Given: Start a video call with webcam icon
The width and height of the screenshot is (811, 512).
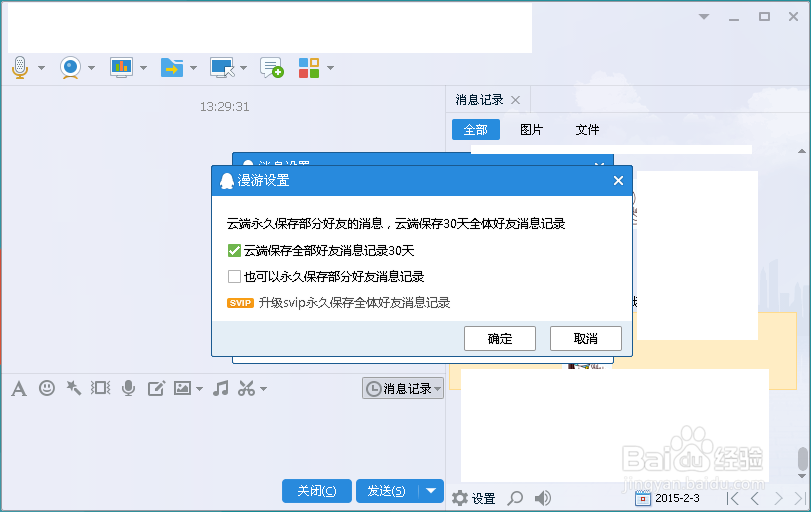Looking at the screenshot, I should [x=70, y=68].
